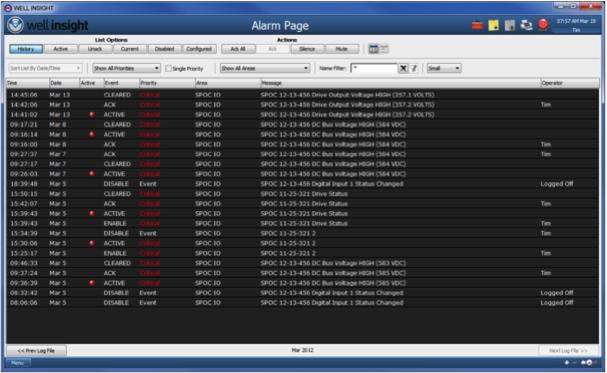Expand the Show All Areas dropdown

point(265,68)
